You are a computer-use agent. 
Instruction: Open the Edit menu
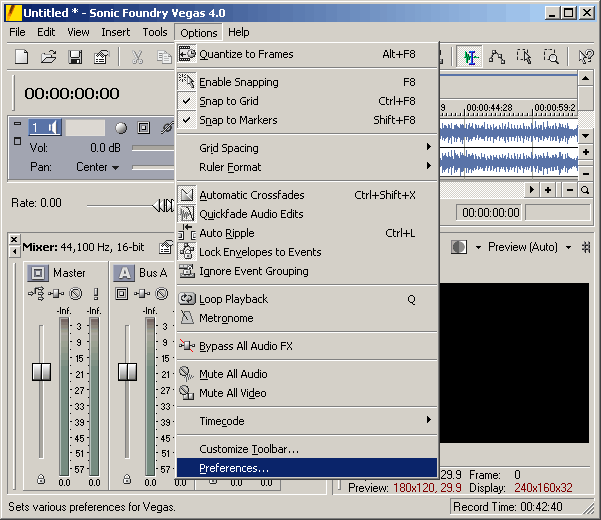46,32
